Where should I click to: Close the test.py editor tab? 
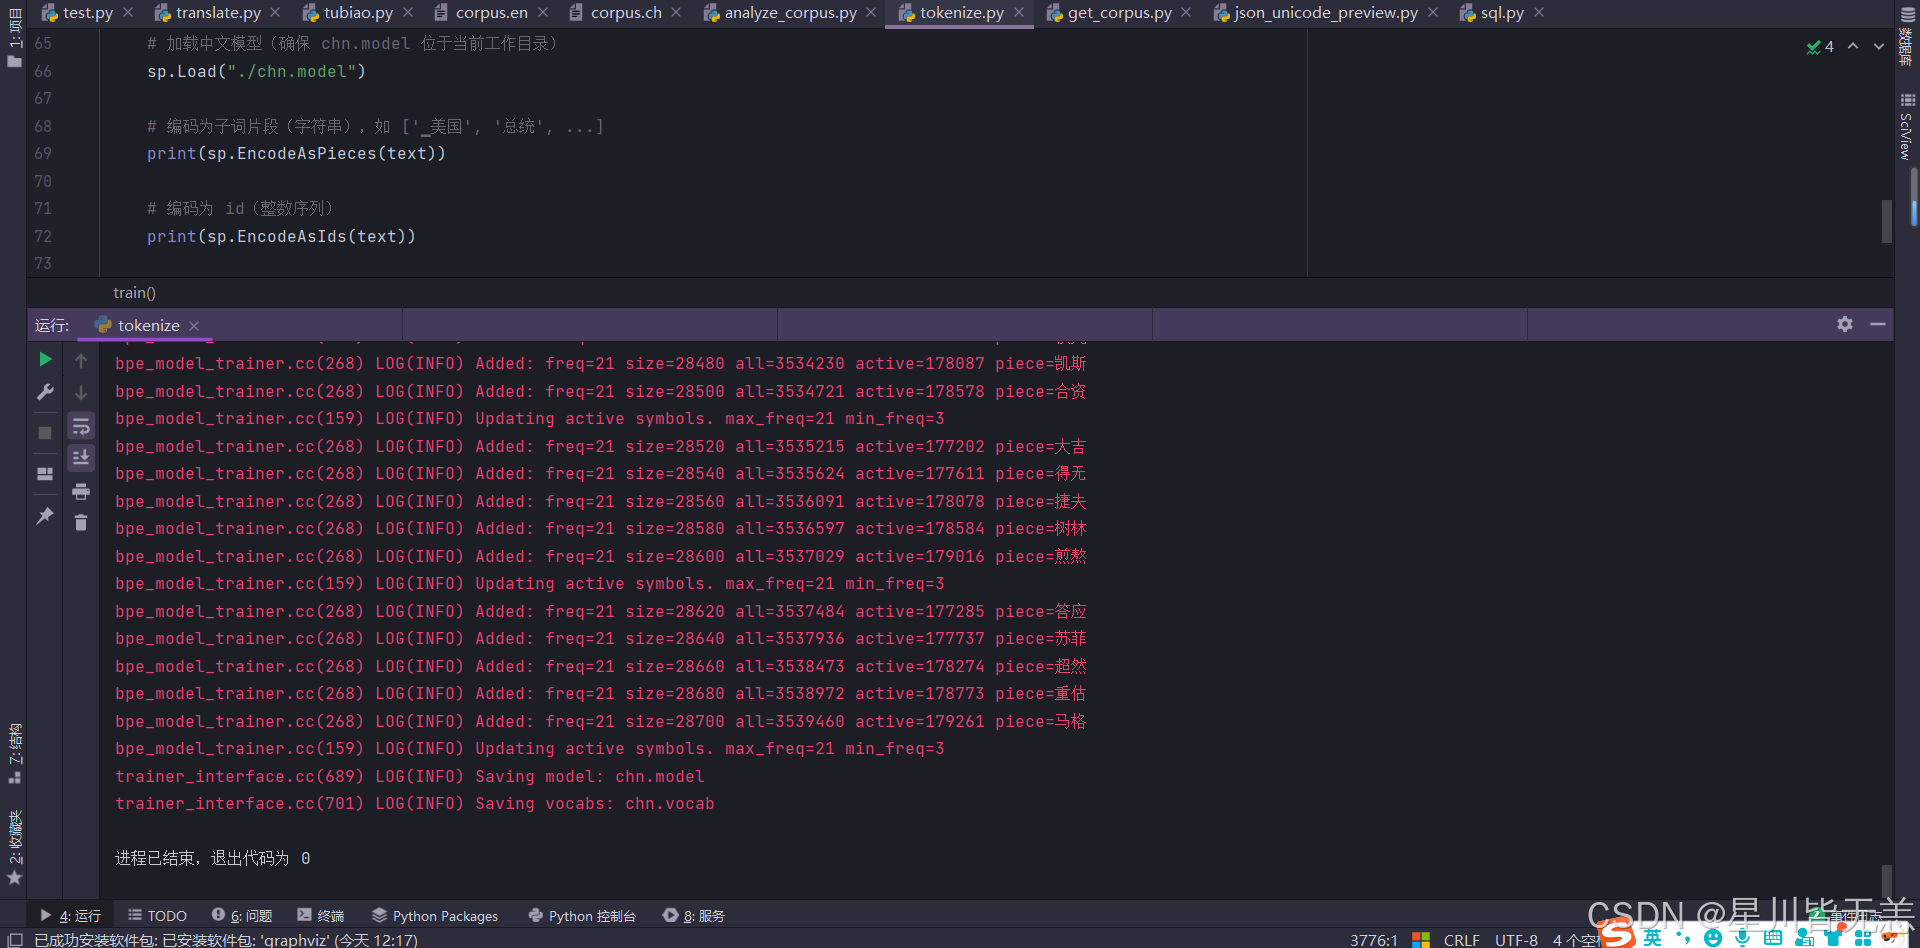pyautogui.click(x=128, y=12)
